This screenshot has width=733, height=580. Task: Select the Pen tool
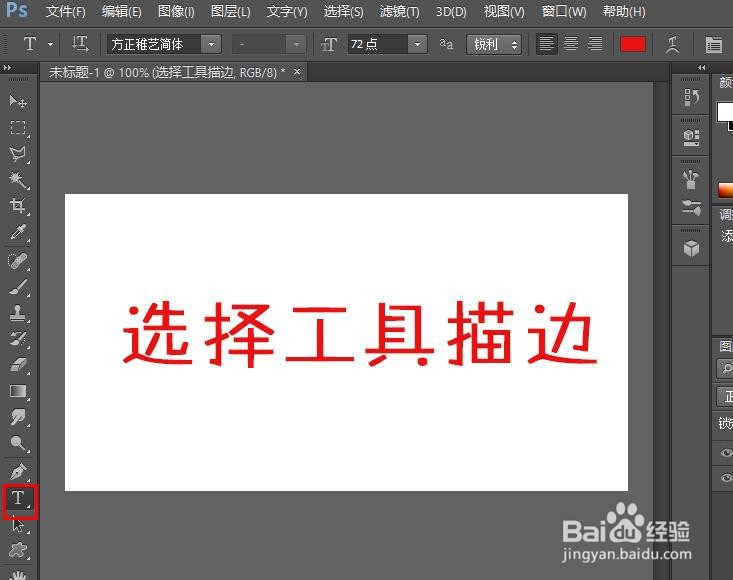tap(18, 472)
